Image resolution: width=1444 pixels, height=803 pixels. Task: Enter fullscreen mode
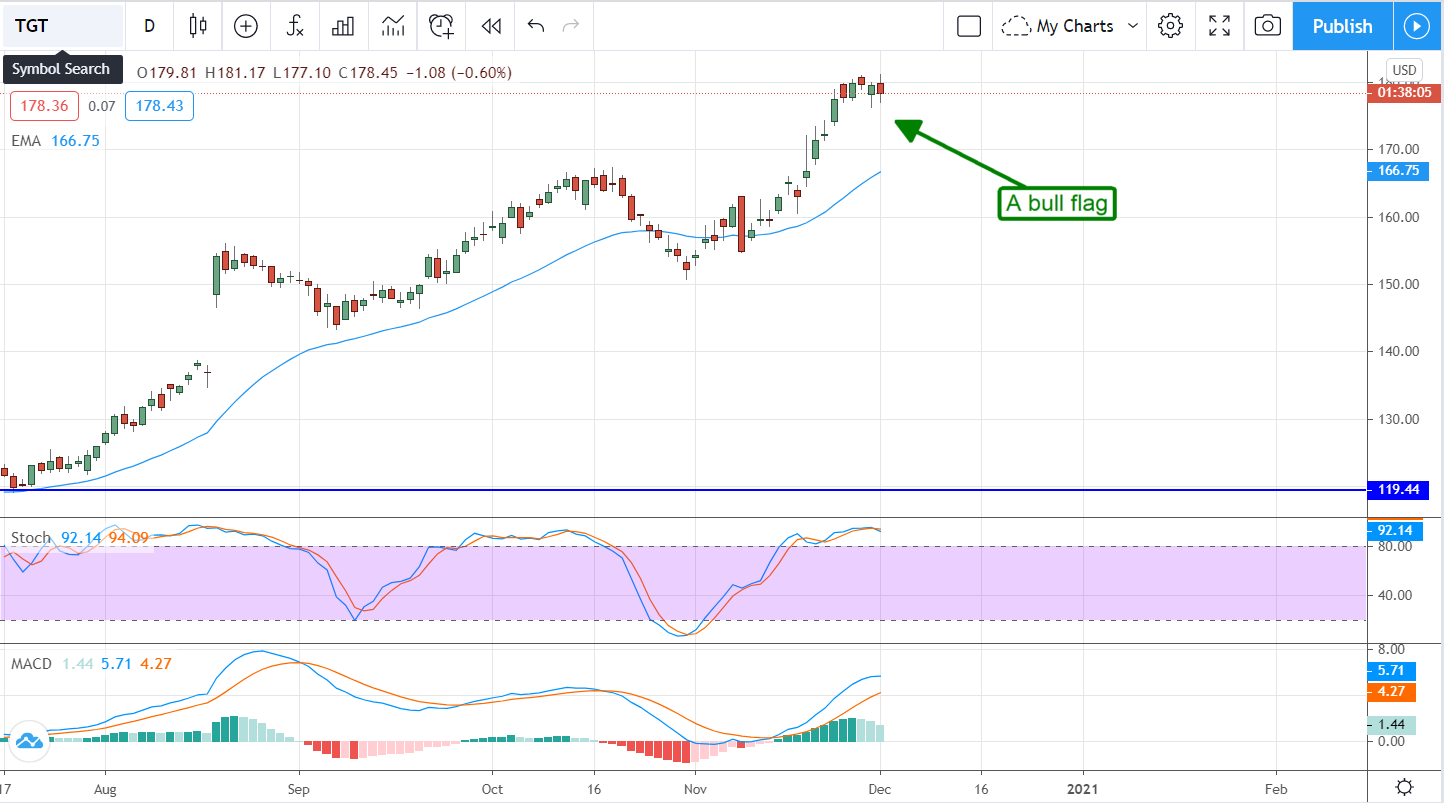pos(1219,26)
